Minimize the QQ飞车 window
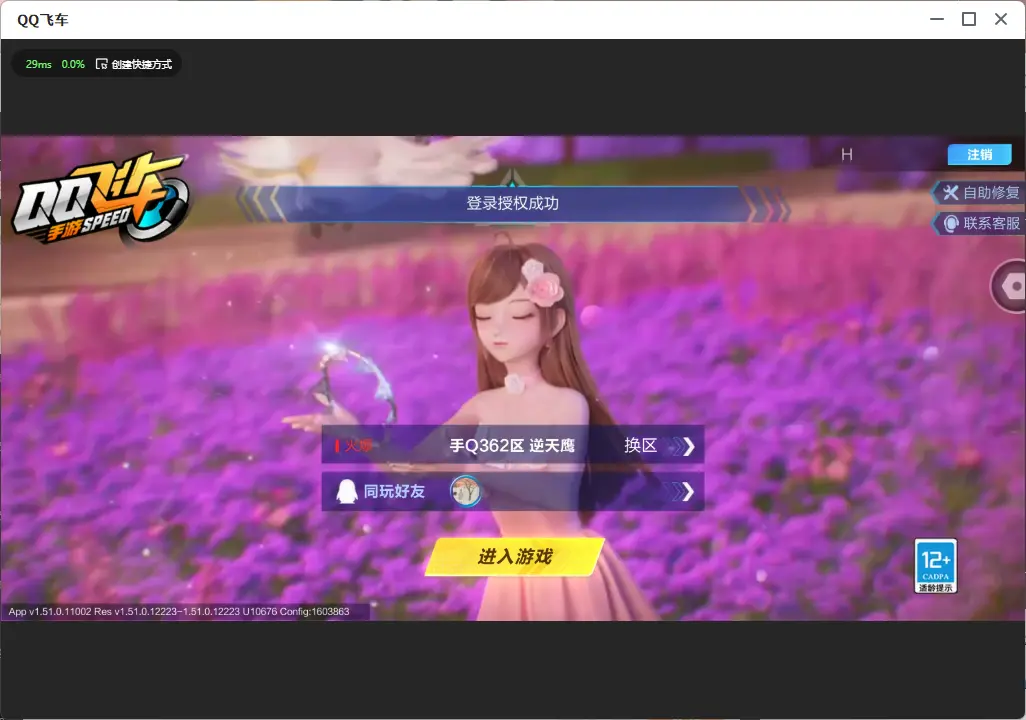 [x=937, y=19]
